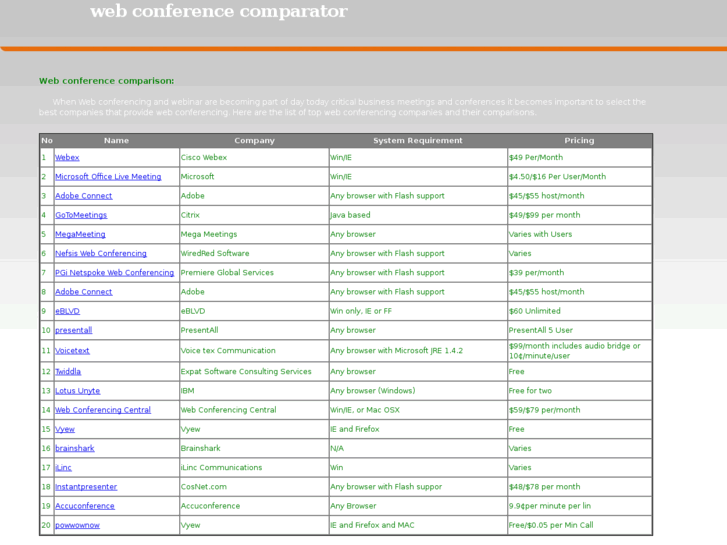
Task: Click $4.50/$16 Per User/Month price
Action: (580, 177)
